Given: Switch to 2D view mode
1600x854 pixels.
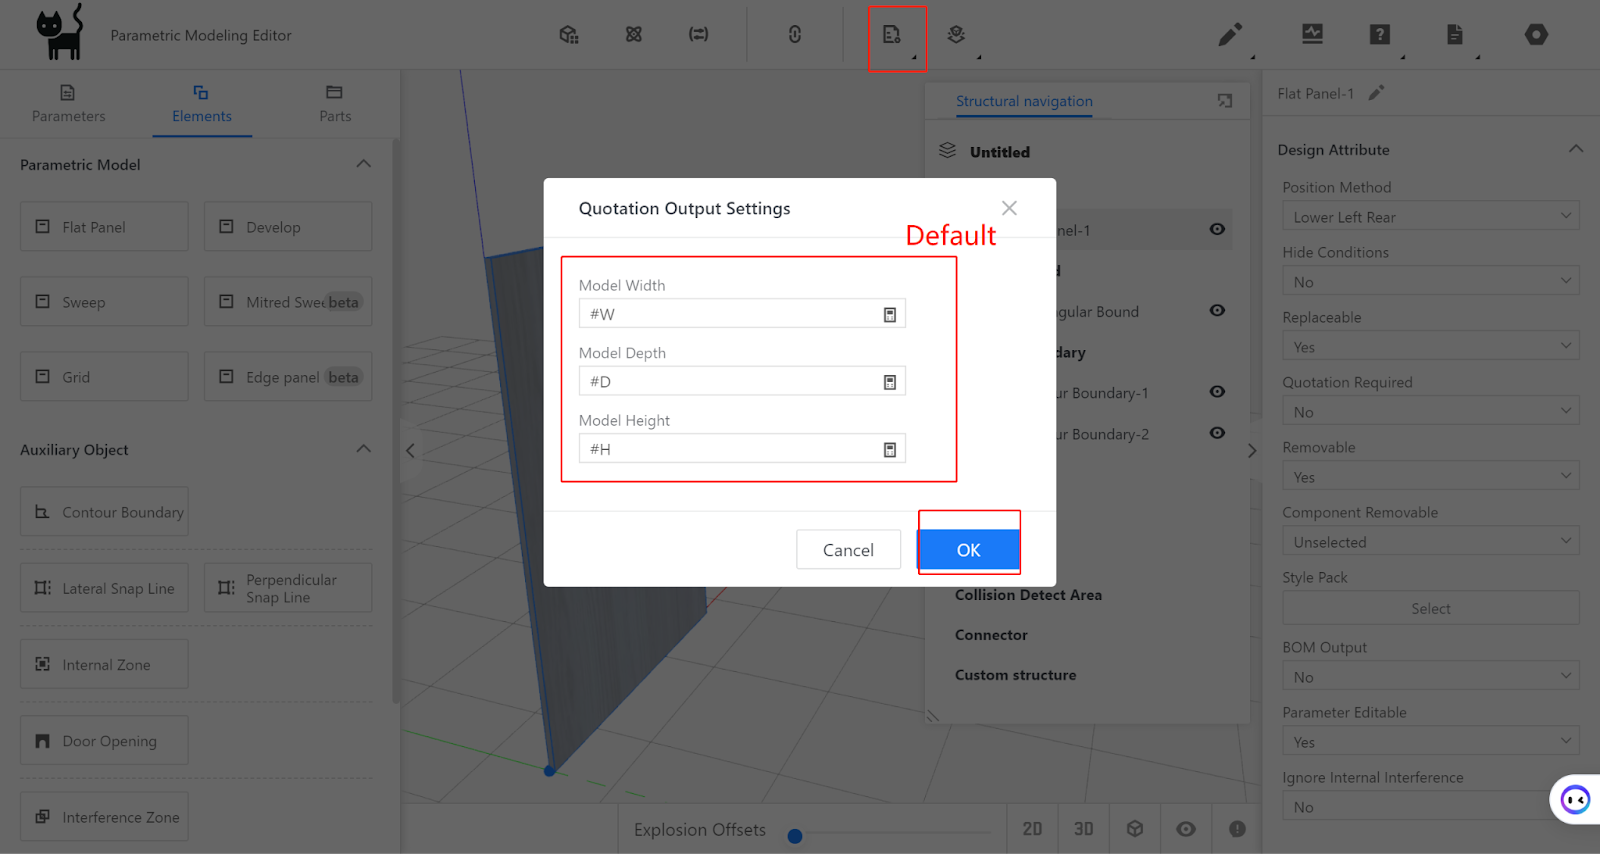Looking at the screenshot, I should click(x=1032, y=829).
